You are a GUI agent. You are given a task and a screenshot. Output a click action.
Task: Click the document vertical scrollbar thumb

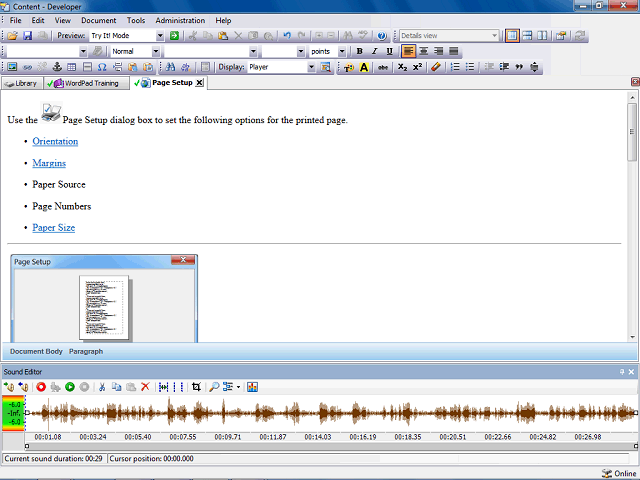pyautogui.click(x=632, y=132)
